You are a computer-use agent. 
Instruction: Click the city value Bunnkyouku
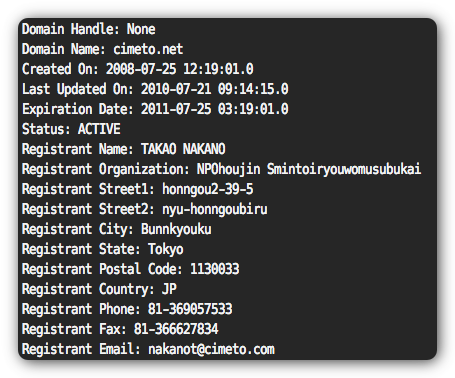tap(176, 229)
